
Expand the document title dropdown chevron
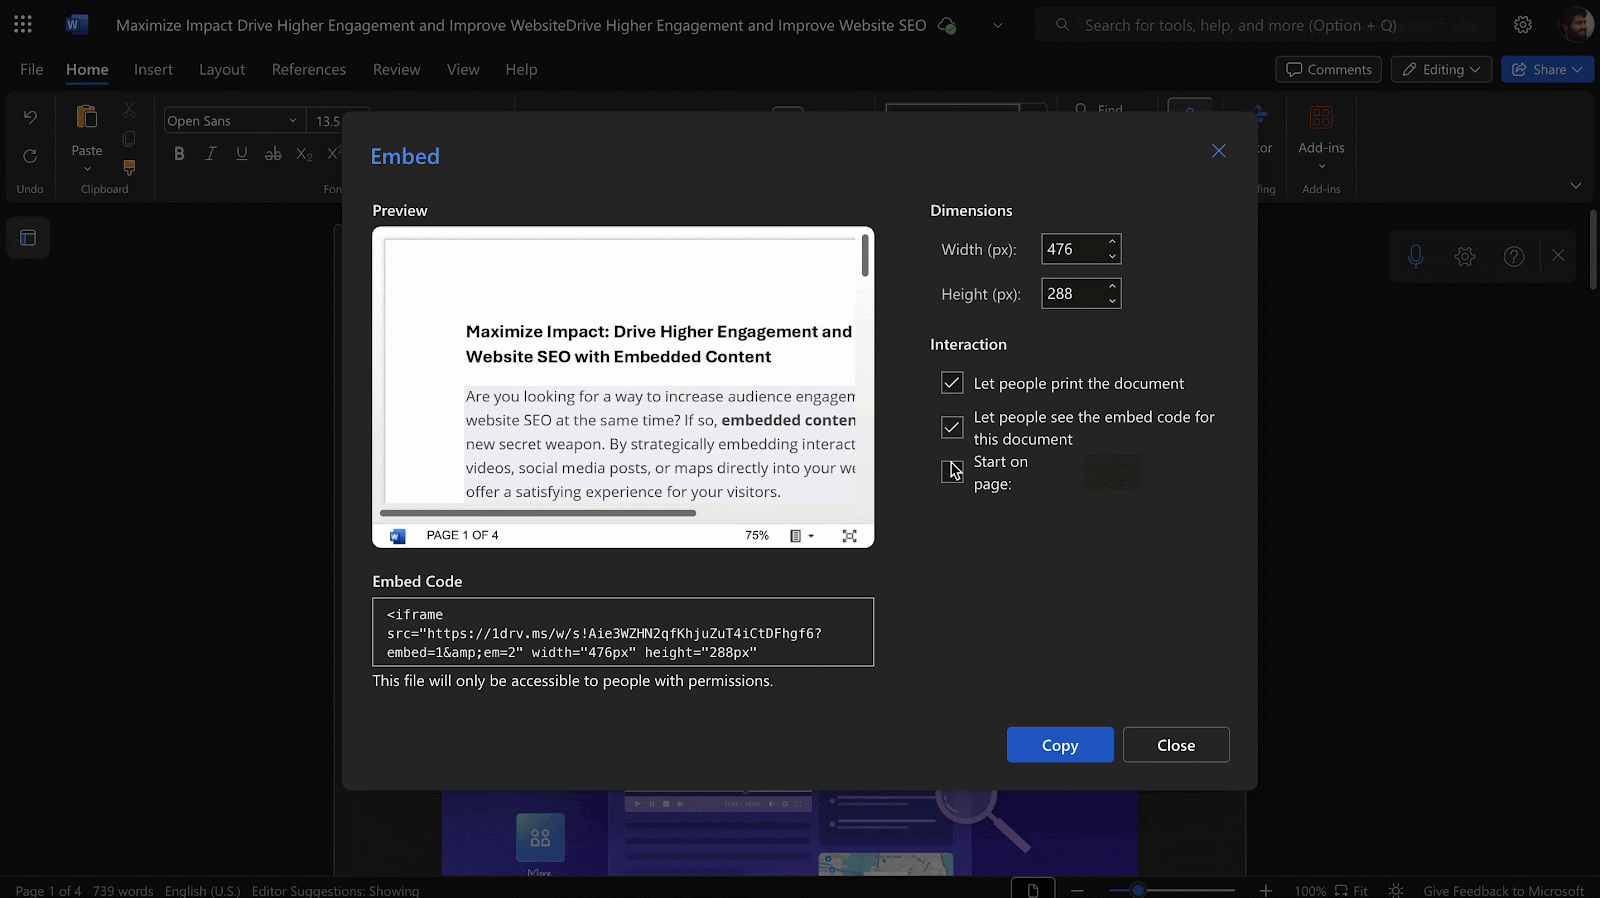(x=997, y=26)
